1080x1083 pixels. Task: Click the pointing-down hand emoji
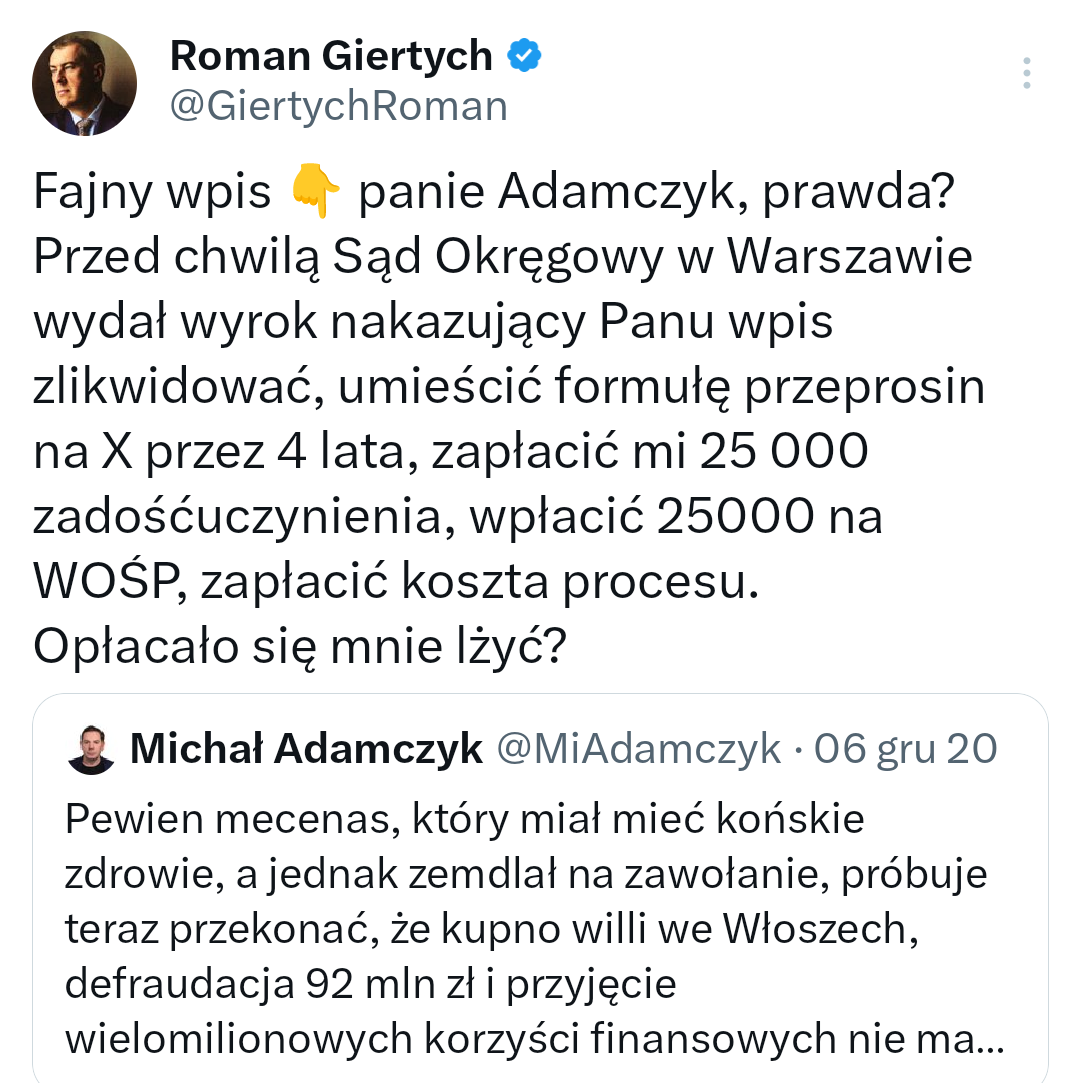[x=315, y=191]
